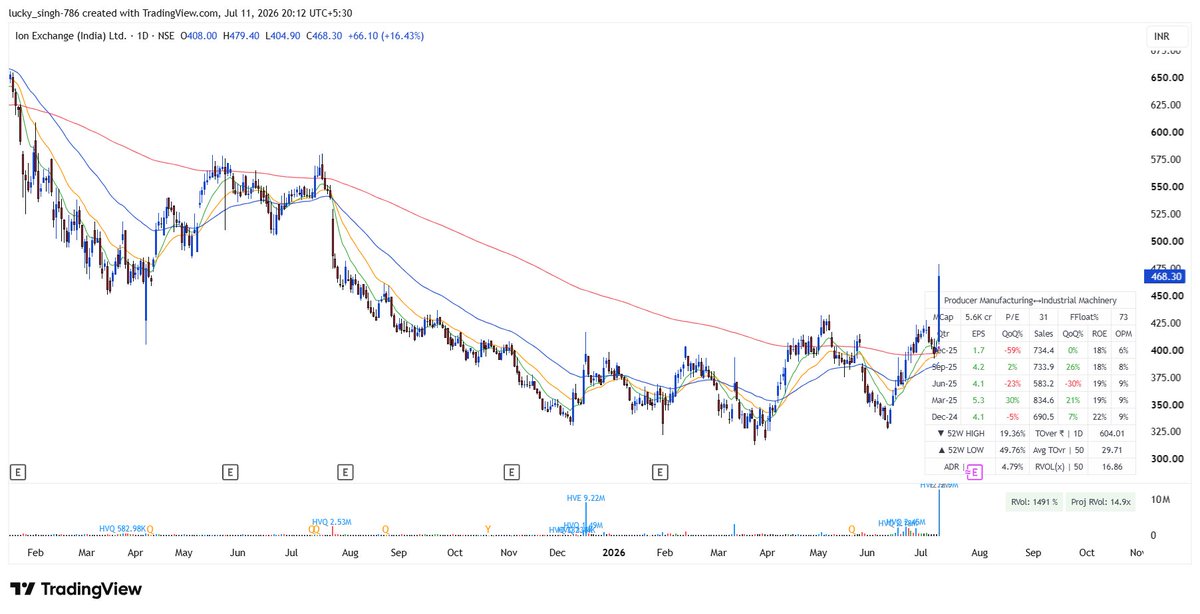1200x614 pixels.
Task: Click the Proj RVol: 14.9x badge
Action: click(1101, 503)
